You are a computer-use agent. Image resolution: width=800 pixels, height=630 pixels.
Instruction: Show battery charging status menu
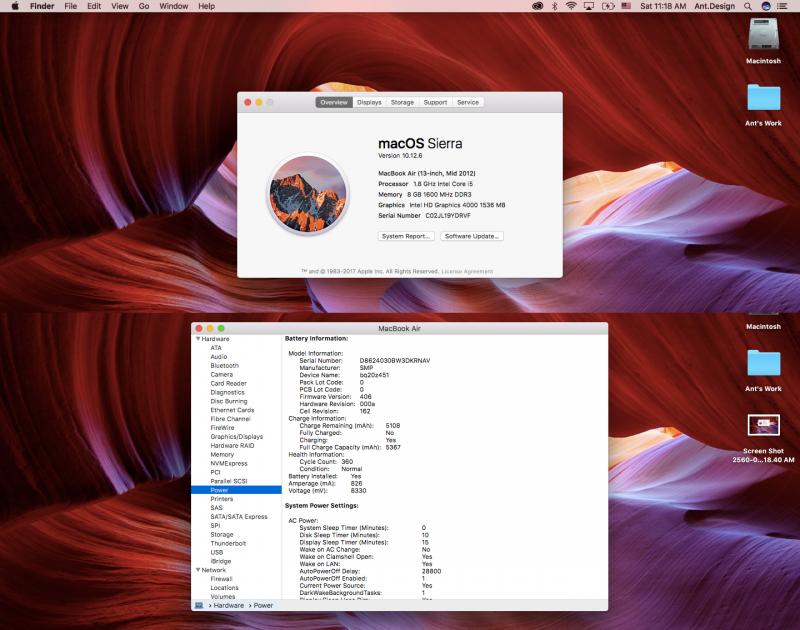tap(608, 6)
